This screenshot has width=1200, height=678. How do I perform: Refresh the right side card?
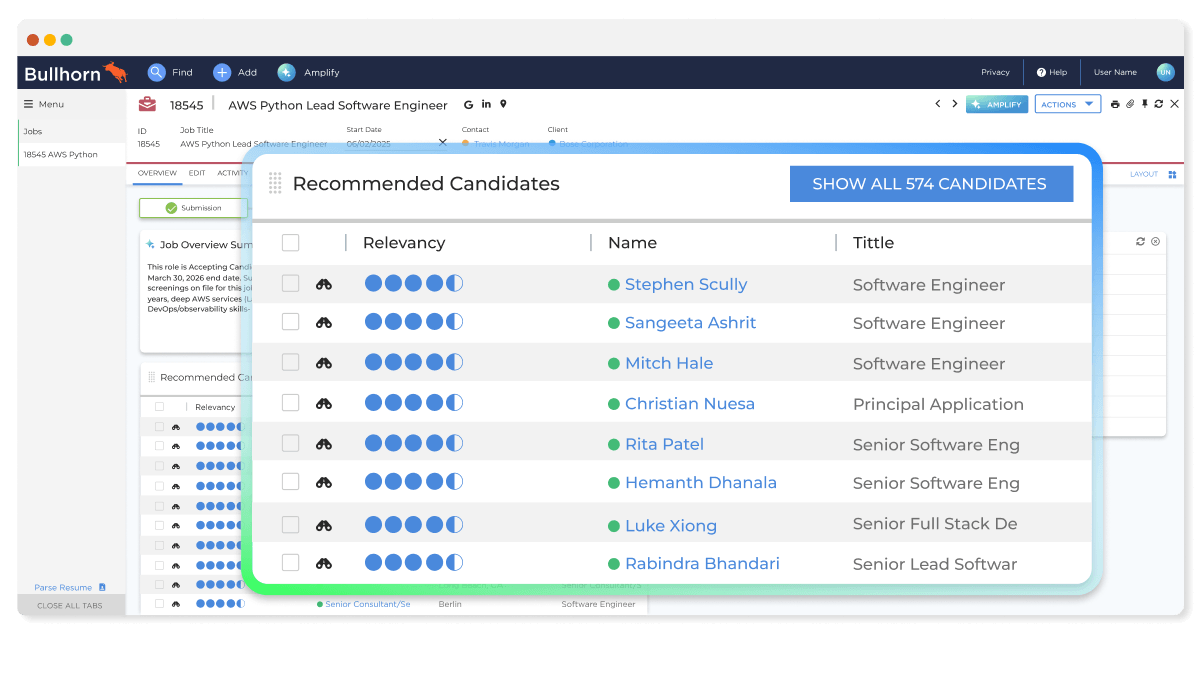pyautogui.click(x=1141, y=241)
